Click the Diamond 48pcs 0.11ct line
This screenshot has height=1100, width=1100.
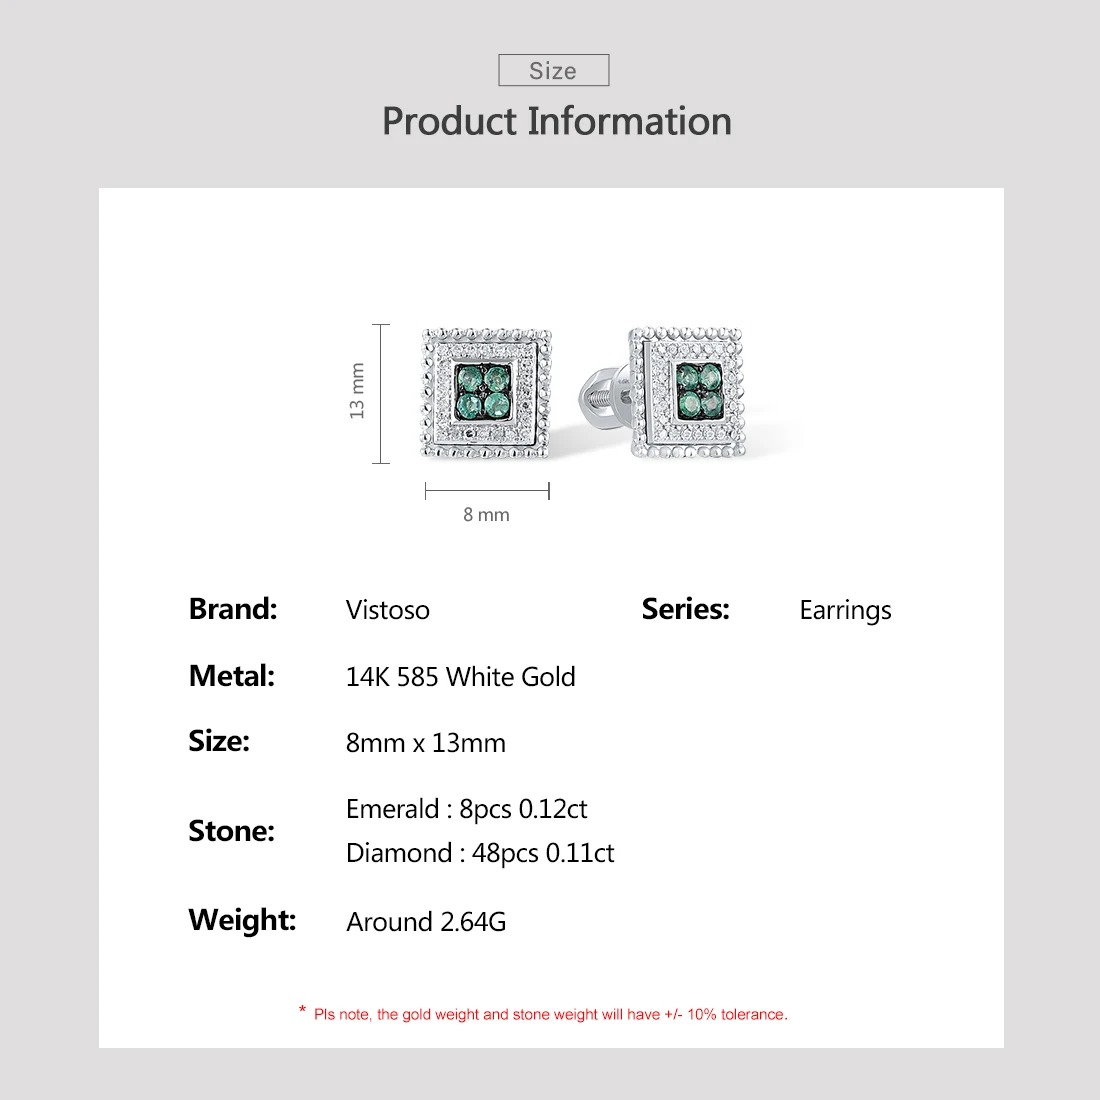pos(480,853)
